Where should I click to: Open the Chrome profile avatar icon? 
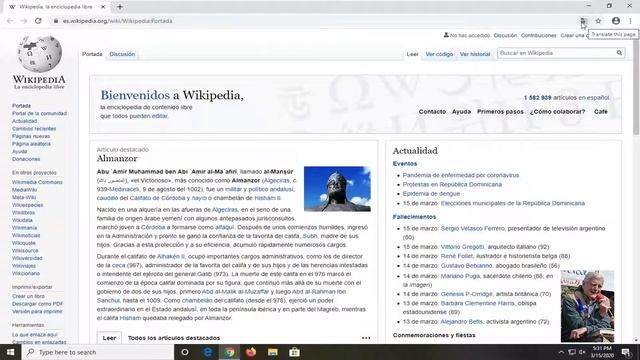pos(616,21)
